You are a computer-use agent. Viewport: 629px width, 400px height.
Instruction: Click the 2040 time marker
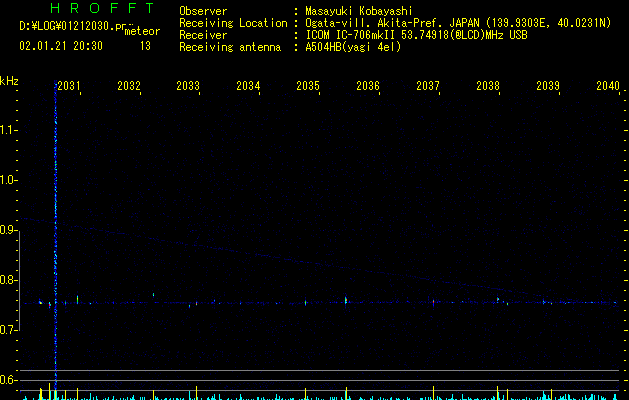click(608, 86)
